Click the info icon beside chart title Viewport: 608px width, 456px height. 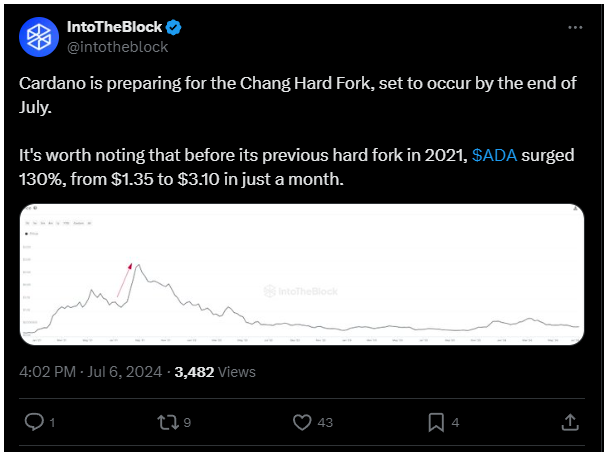(x=35, y=208)
